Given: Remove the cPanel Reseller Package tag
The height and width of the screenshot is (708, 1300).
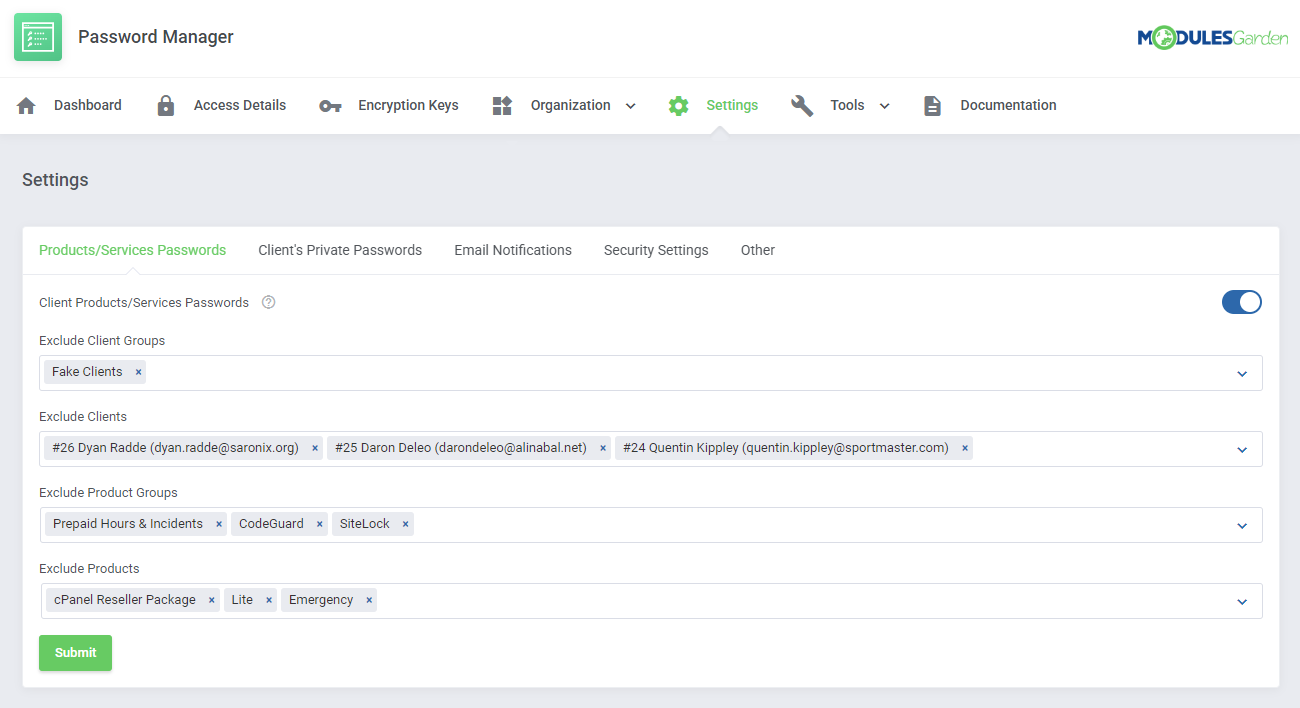Looking at the screenshot, I should click(212, 600).
